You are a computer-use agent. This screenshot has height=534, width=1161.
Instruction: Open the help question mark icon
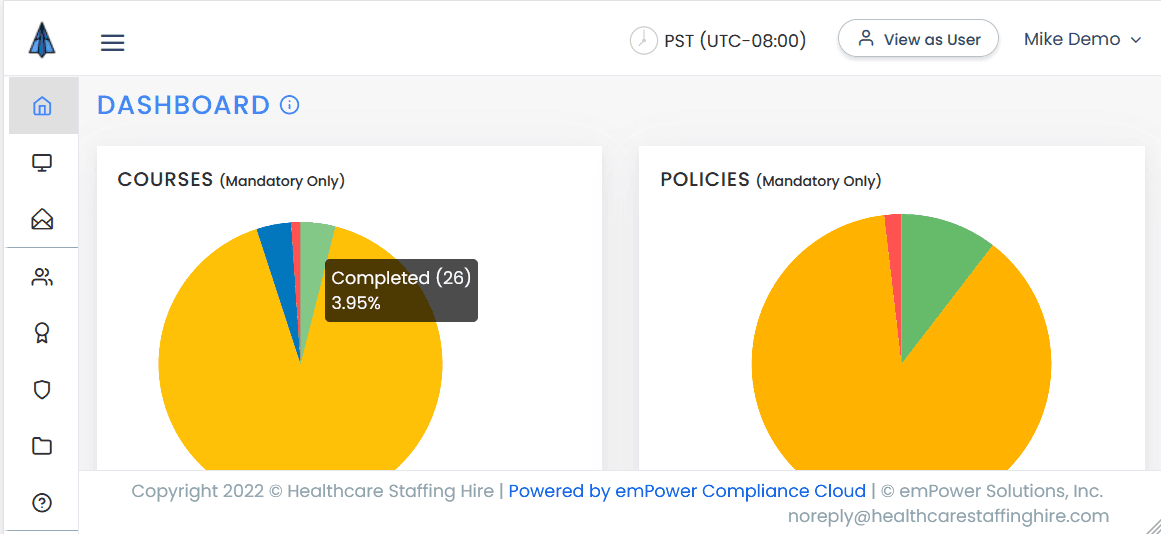[x=42, y=503]
